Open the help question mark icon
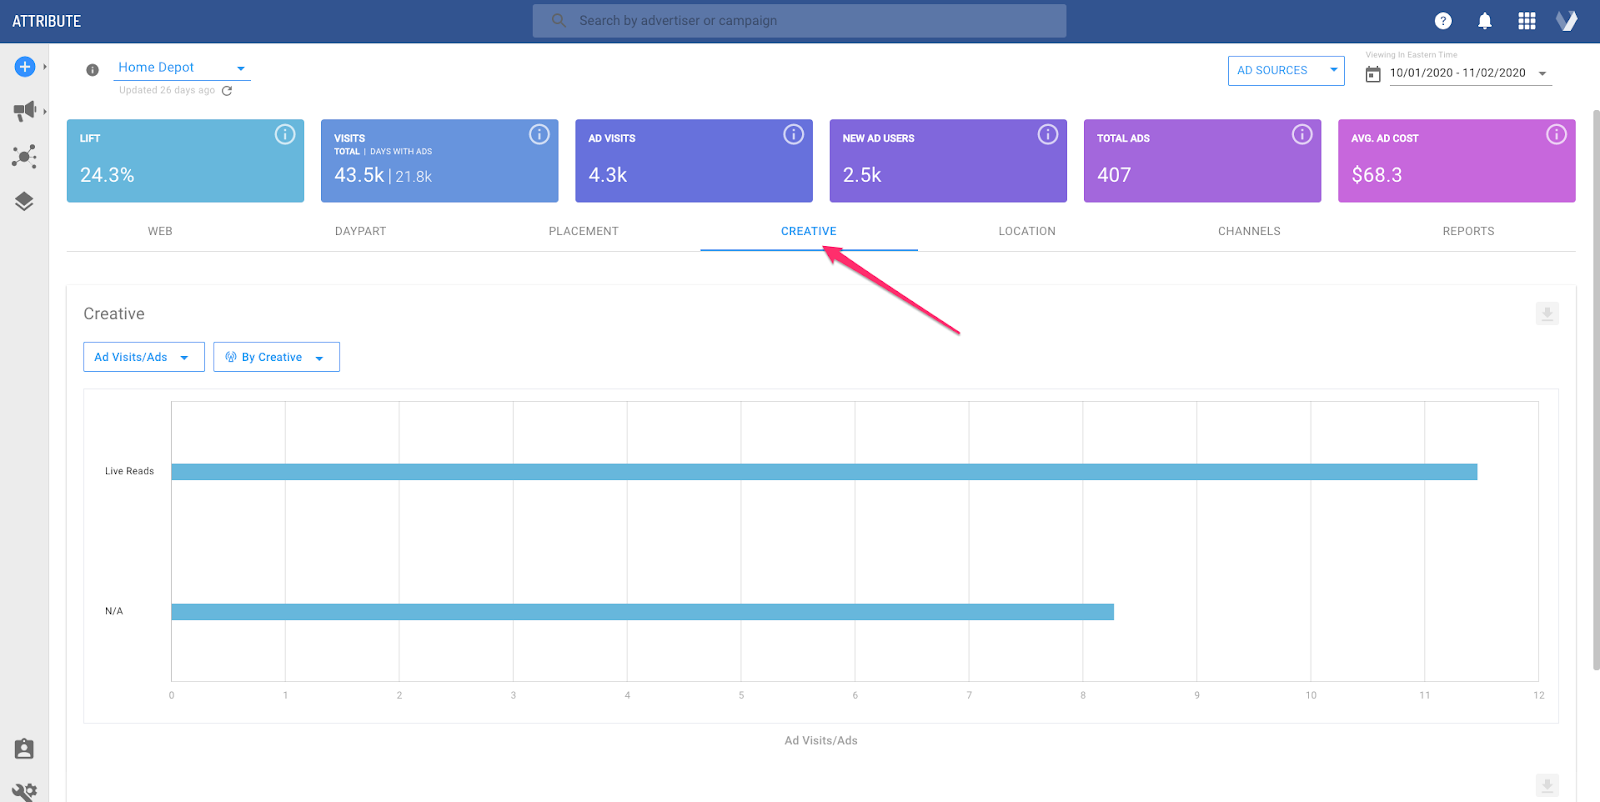The width and height of the screenshot is (1600, 802). 1443,21
